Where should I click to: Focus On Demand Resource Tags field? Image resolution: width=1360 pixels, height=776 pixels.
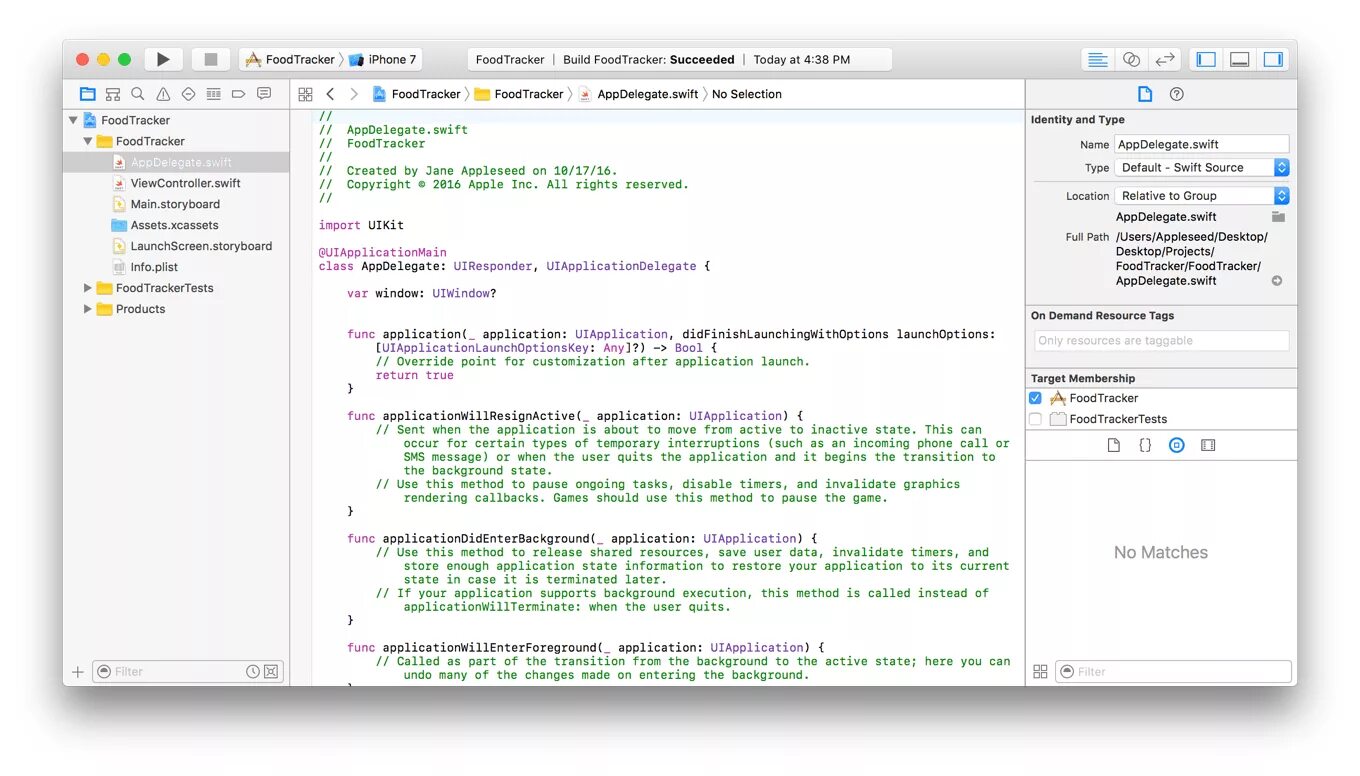pos(1161,341)
